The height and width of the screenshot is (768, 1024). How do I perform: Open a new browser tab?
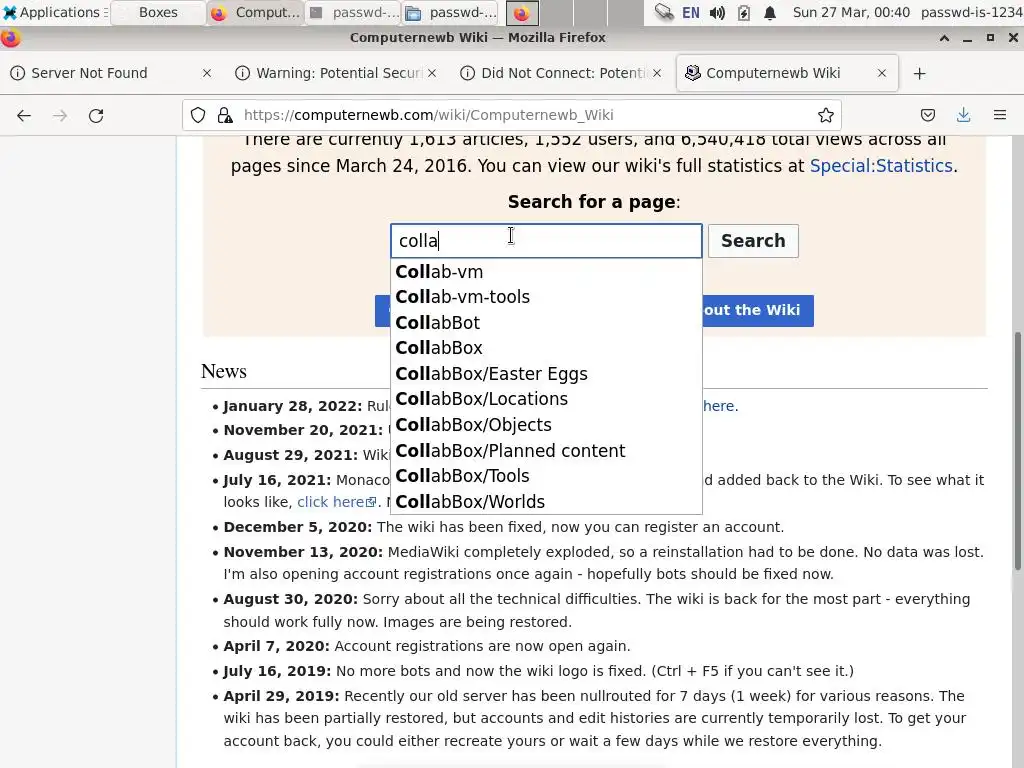pyautogui.click(x=920, y=74)
